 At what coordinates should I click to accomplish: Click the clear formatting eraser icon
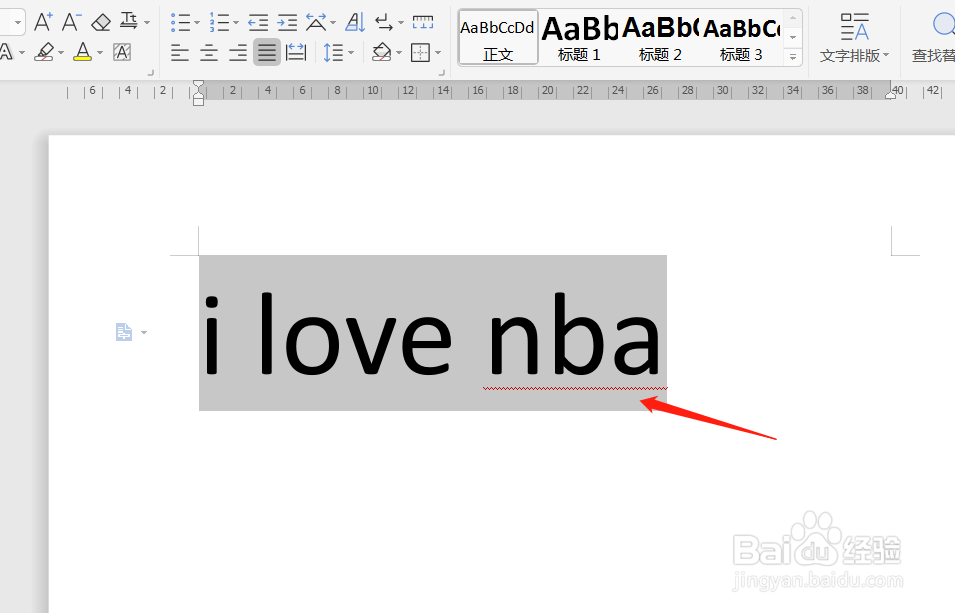point(100,23)
